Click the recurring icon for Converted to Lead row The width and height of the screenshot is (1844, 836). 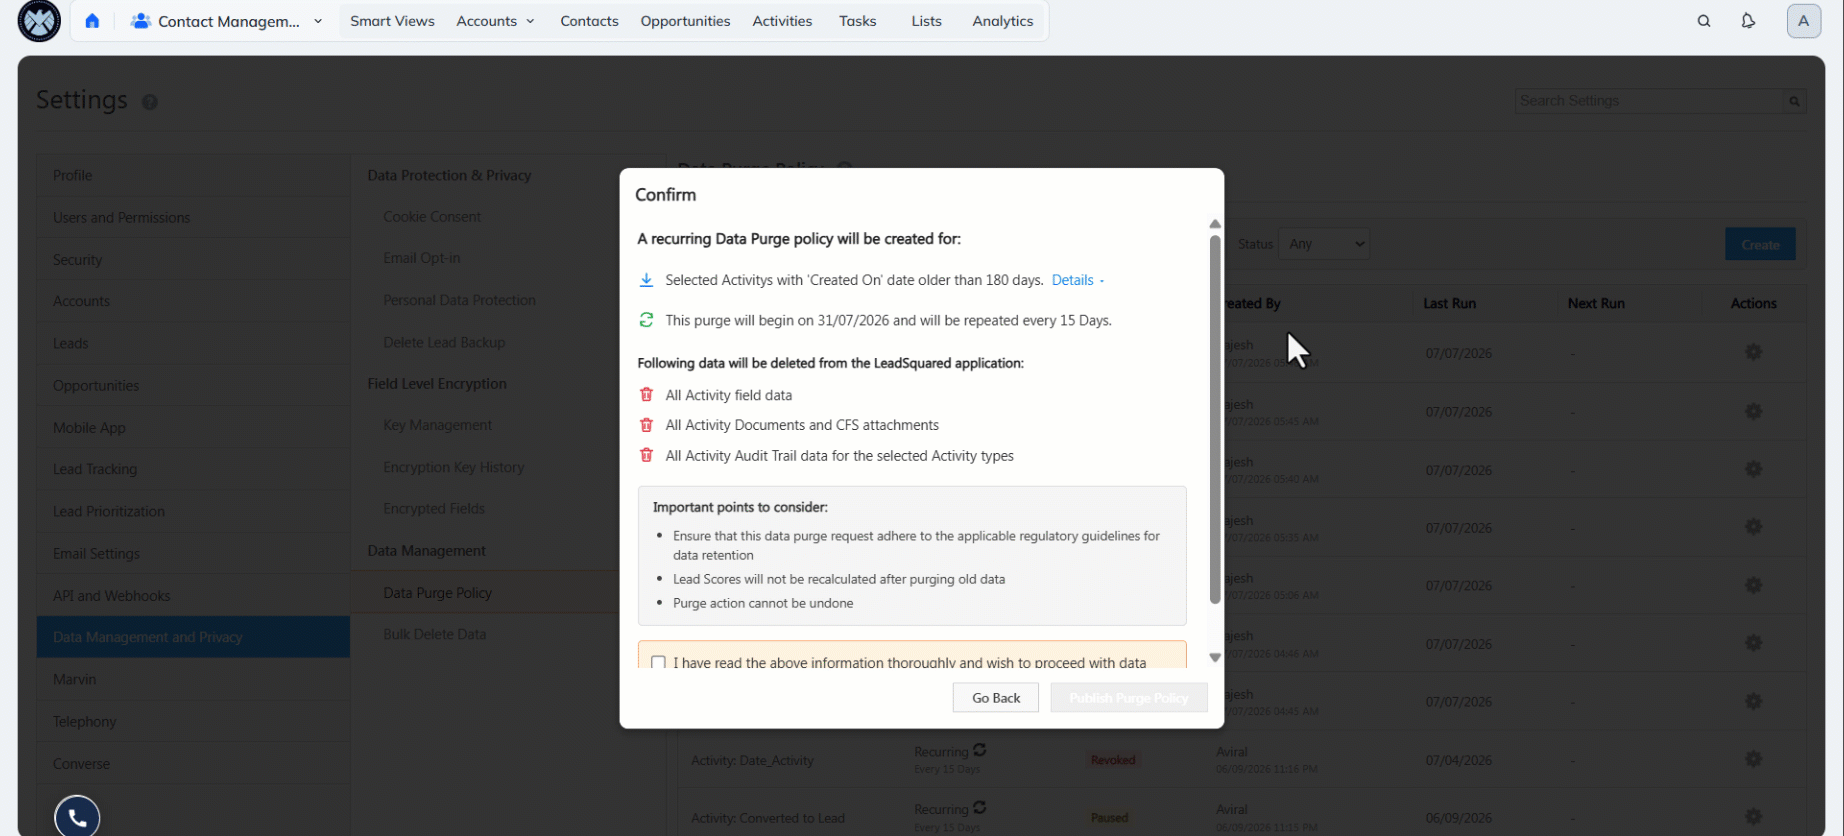[x=980, y=808]
